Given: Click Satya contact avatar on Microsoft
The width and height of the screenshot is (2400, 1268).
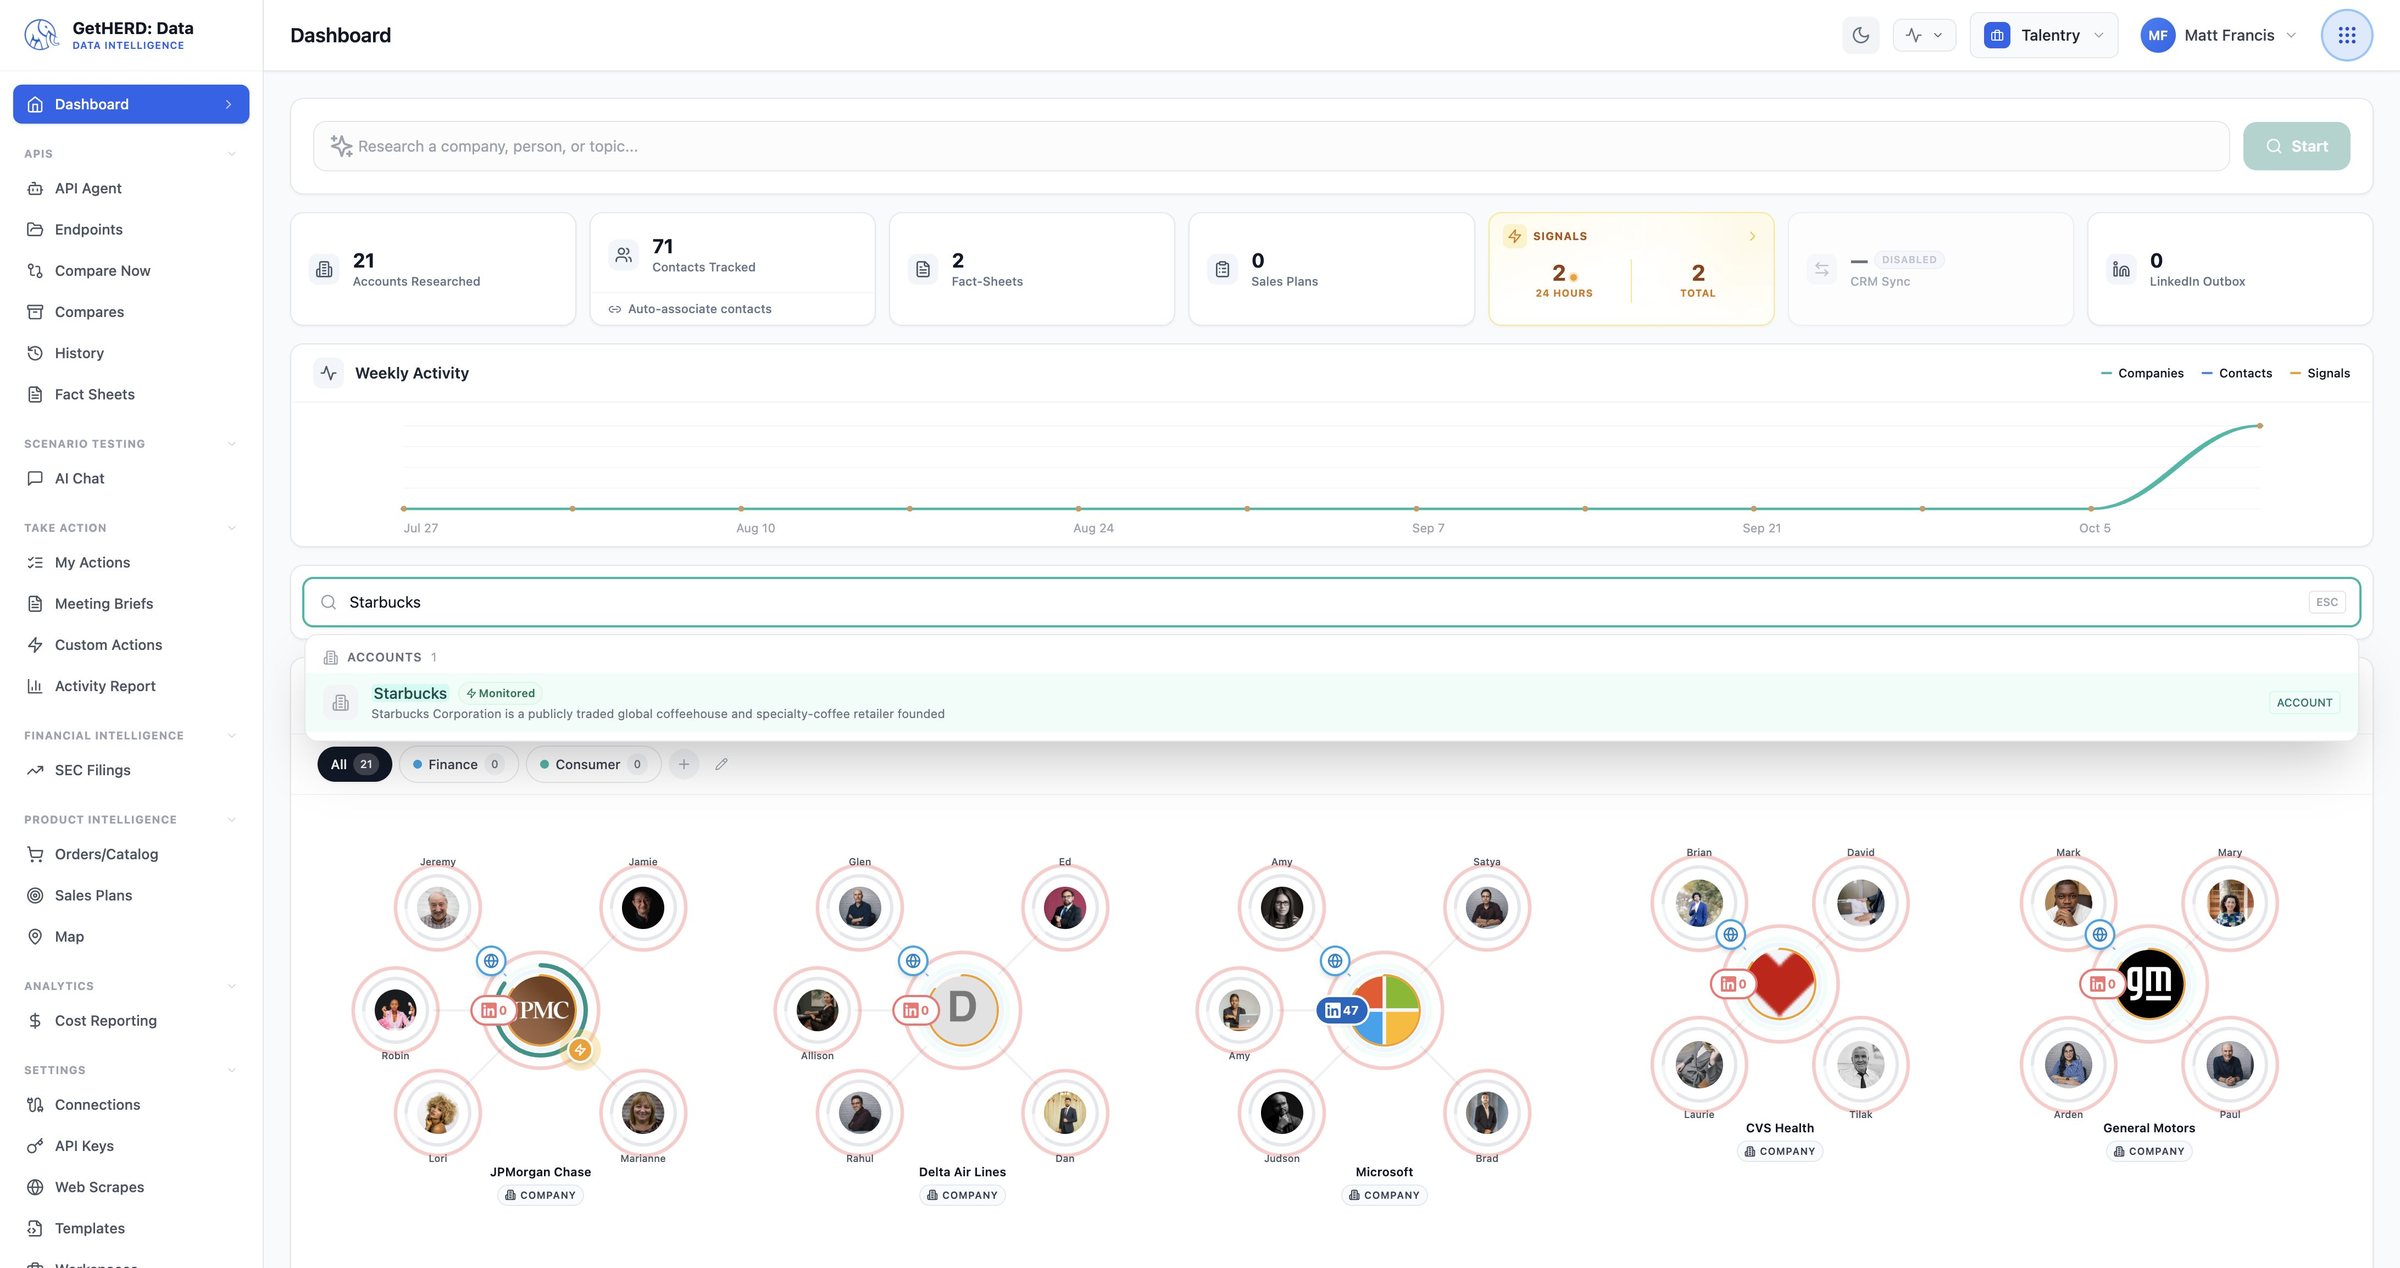Looking at the screenshot, I should 1486,908.
